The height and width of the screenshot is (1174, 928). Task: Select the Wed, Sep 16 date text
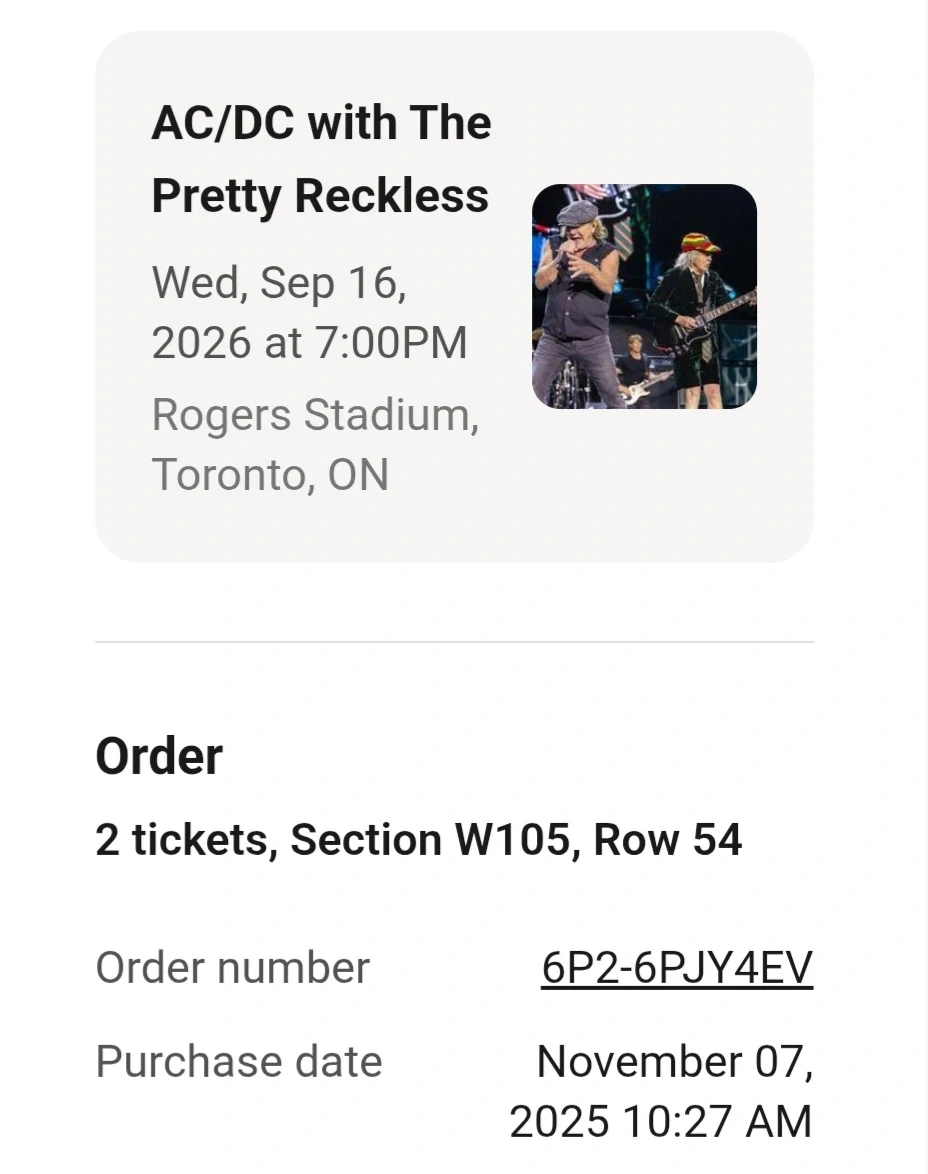(279, 283)
